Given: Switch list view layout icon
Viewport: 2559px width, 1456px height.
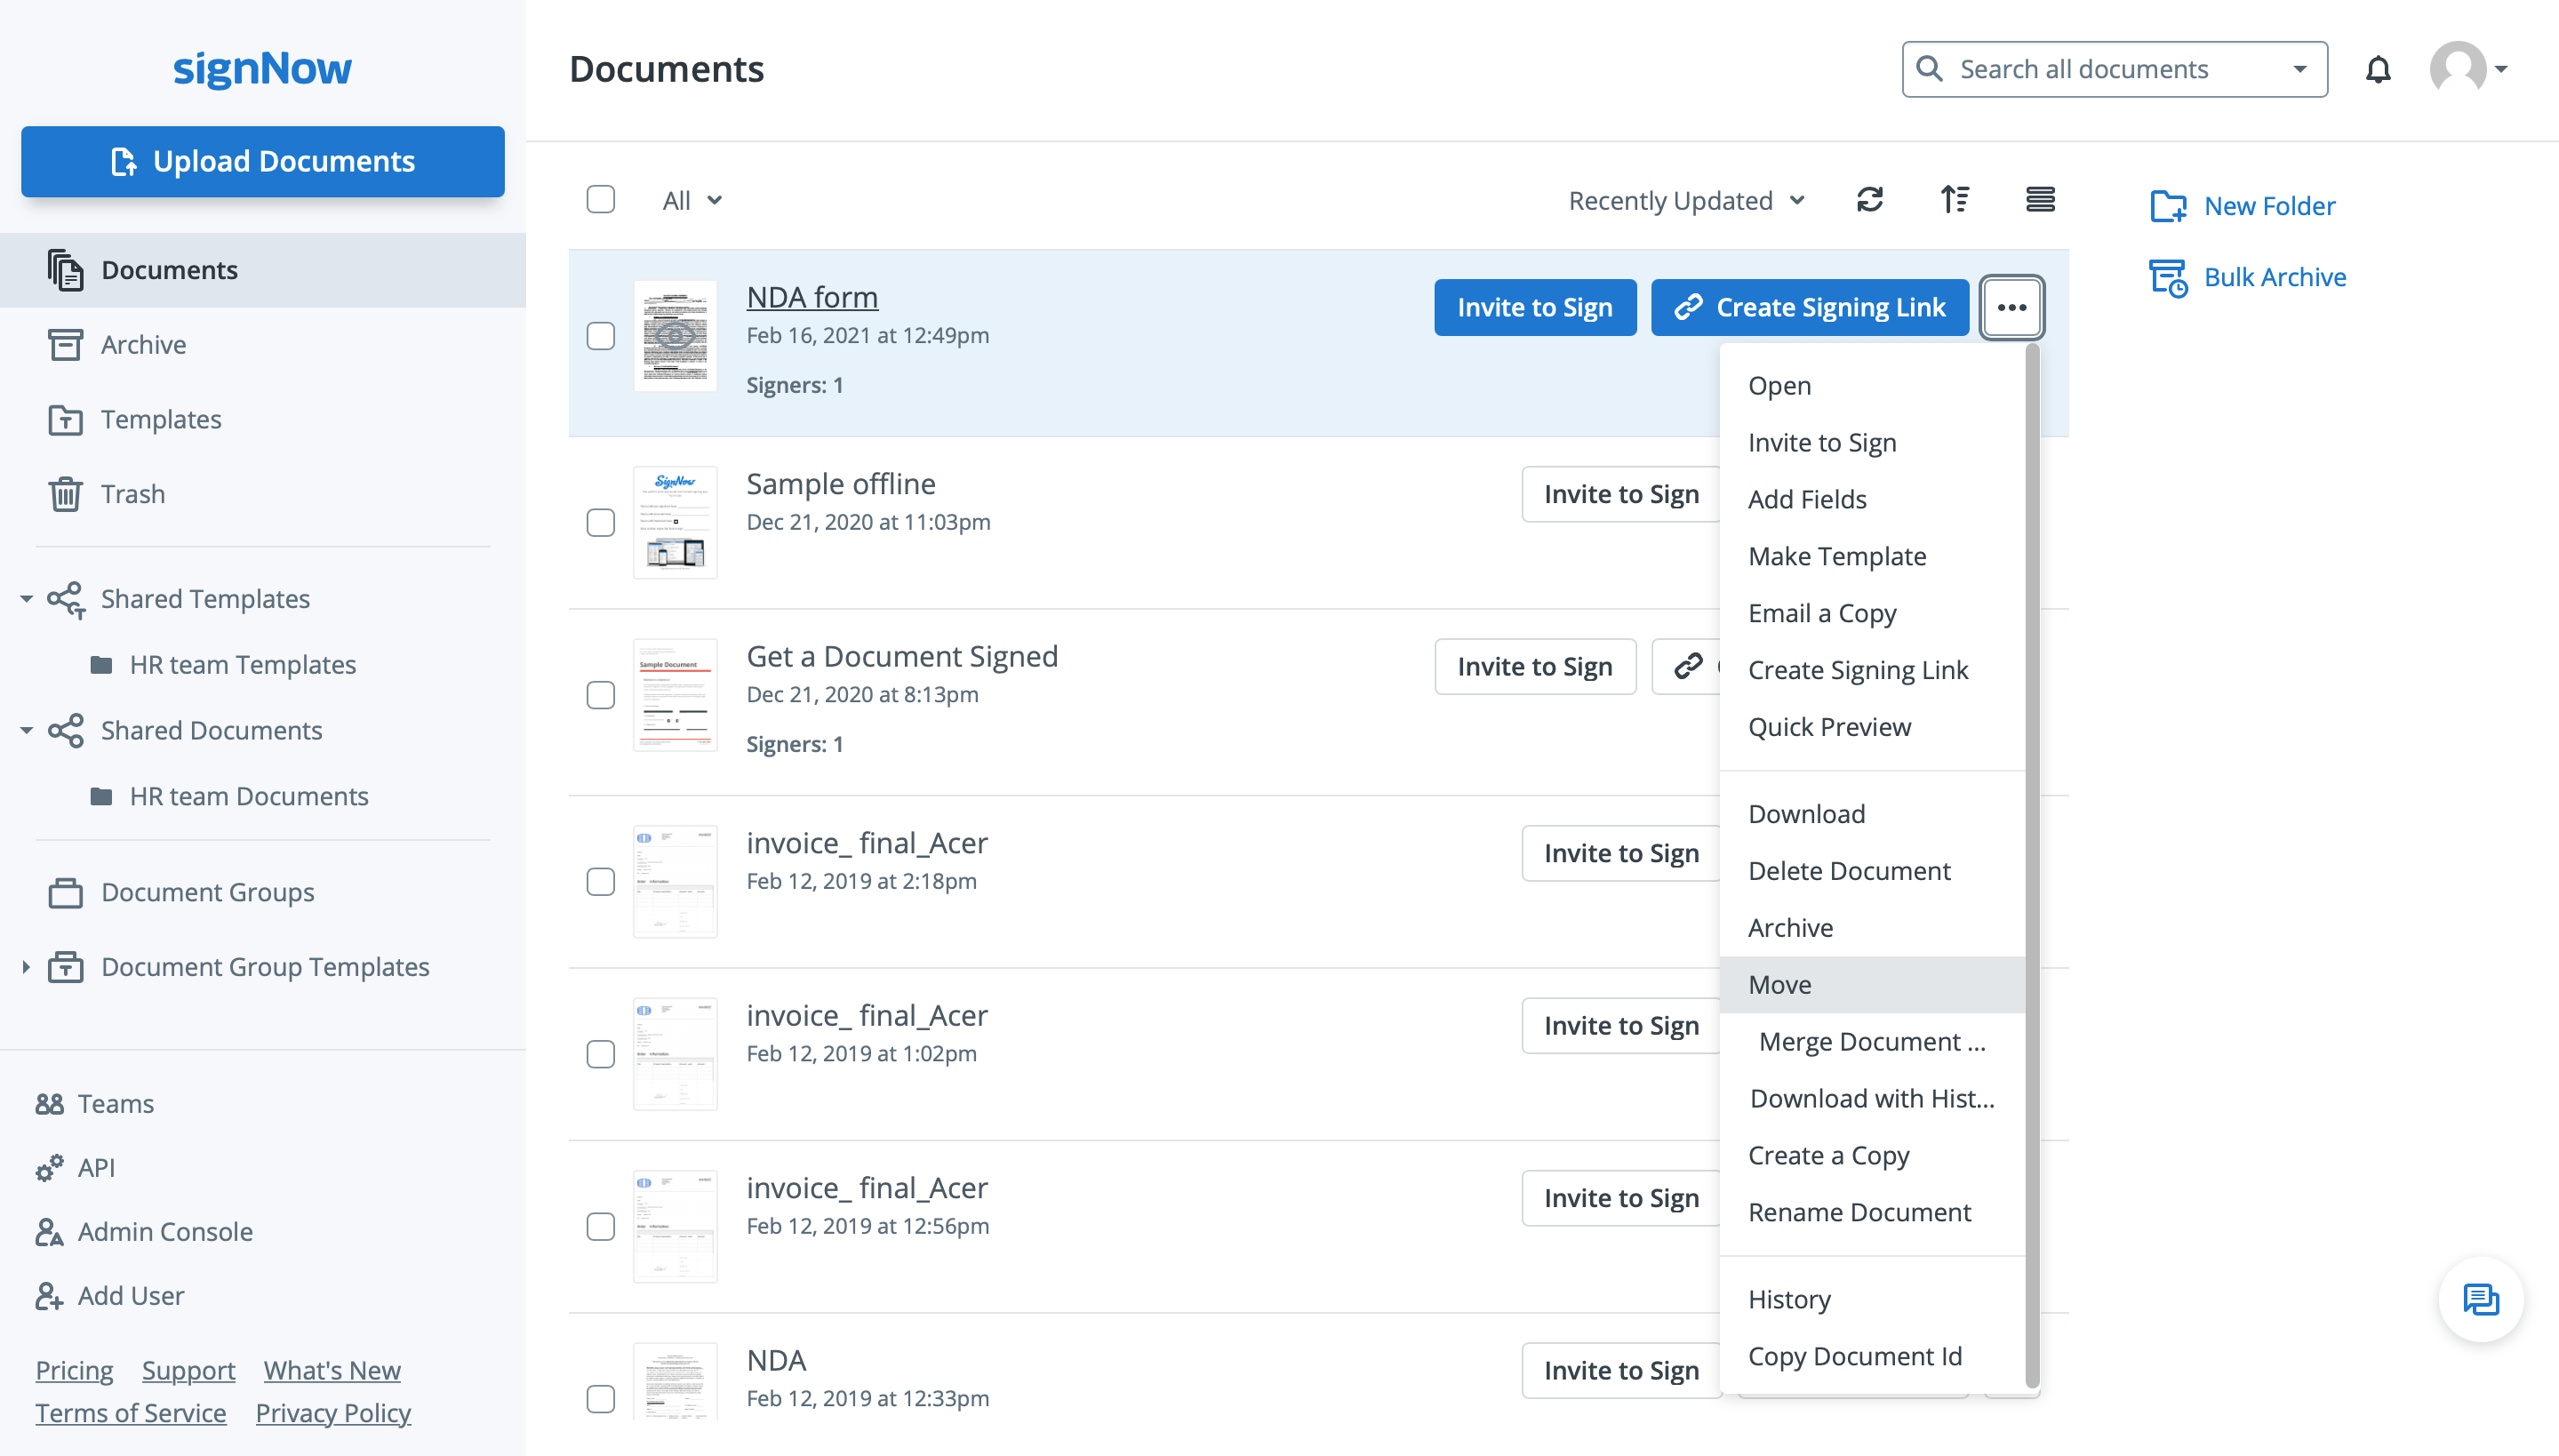Looking at the screenshot, I should click(x=2039, y=200).
